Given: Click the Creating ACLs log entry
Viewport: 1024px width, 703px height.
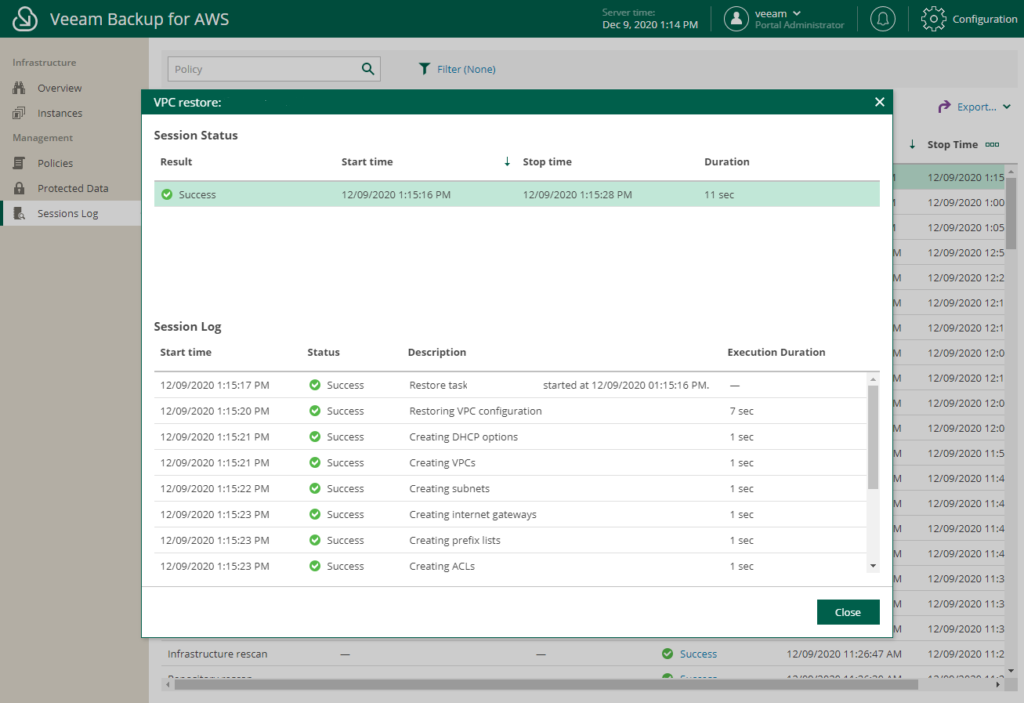Looking at the screenshot, I should [x=511, y=566].
